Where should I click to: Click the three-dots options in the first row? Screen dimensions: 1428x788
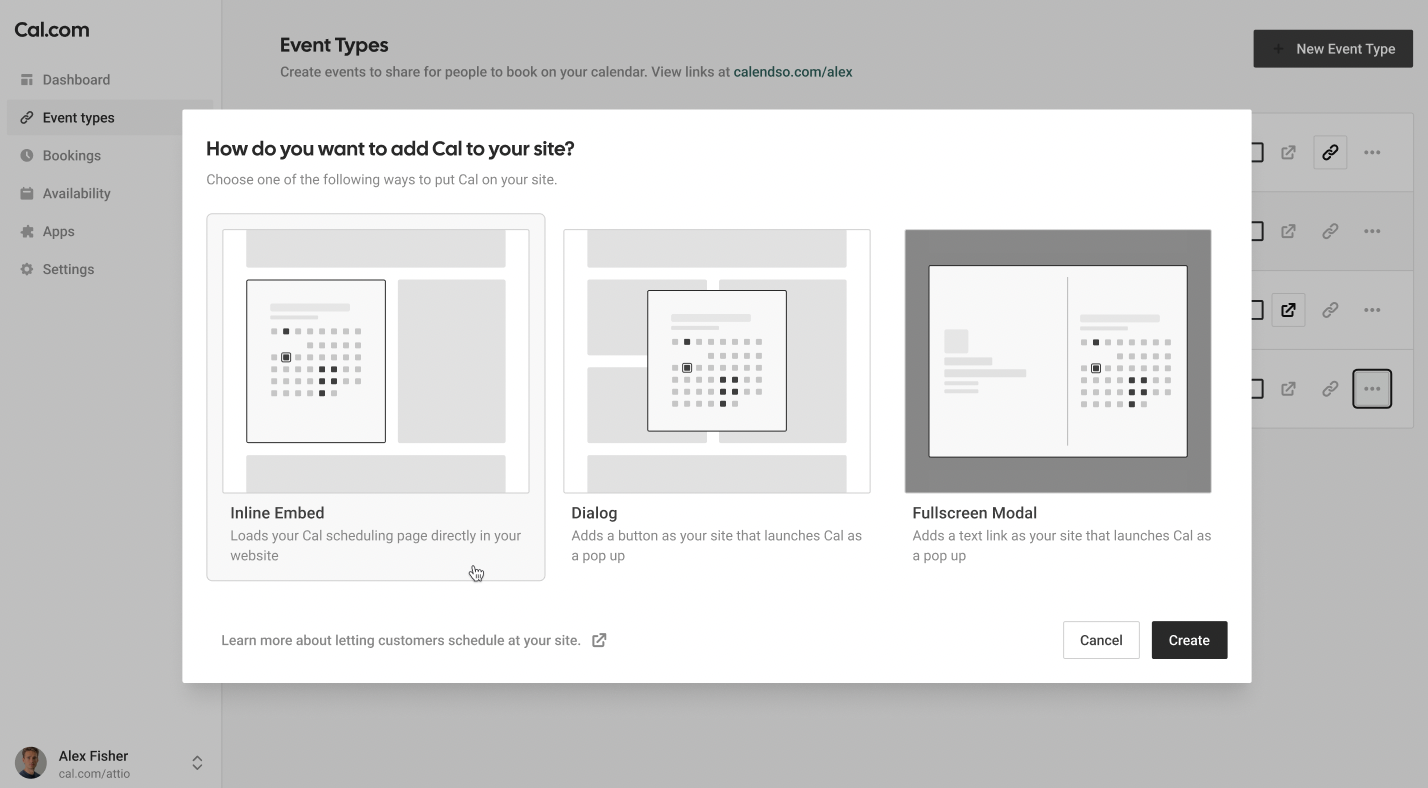[1372, 153]
